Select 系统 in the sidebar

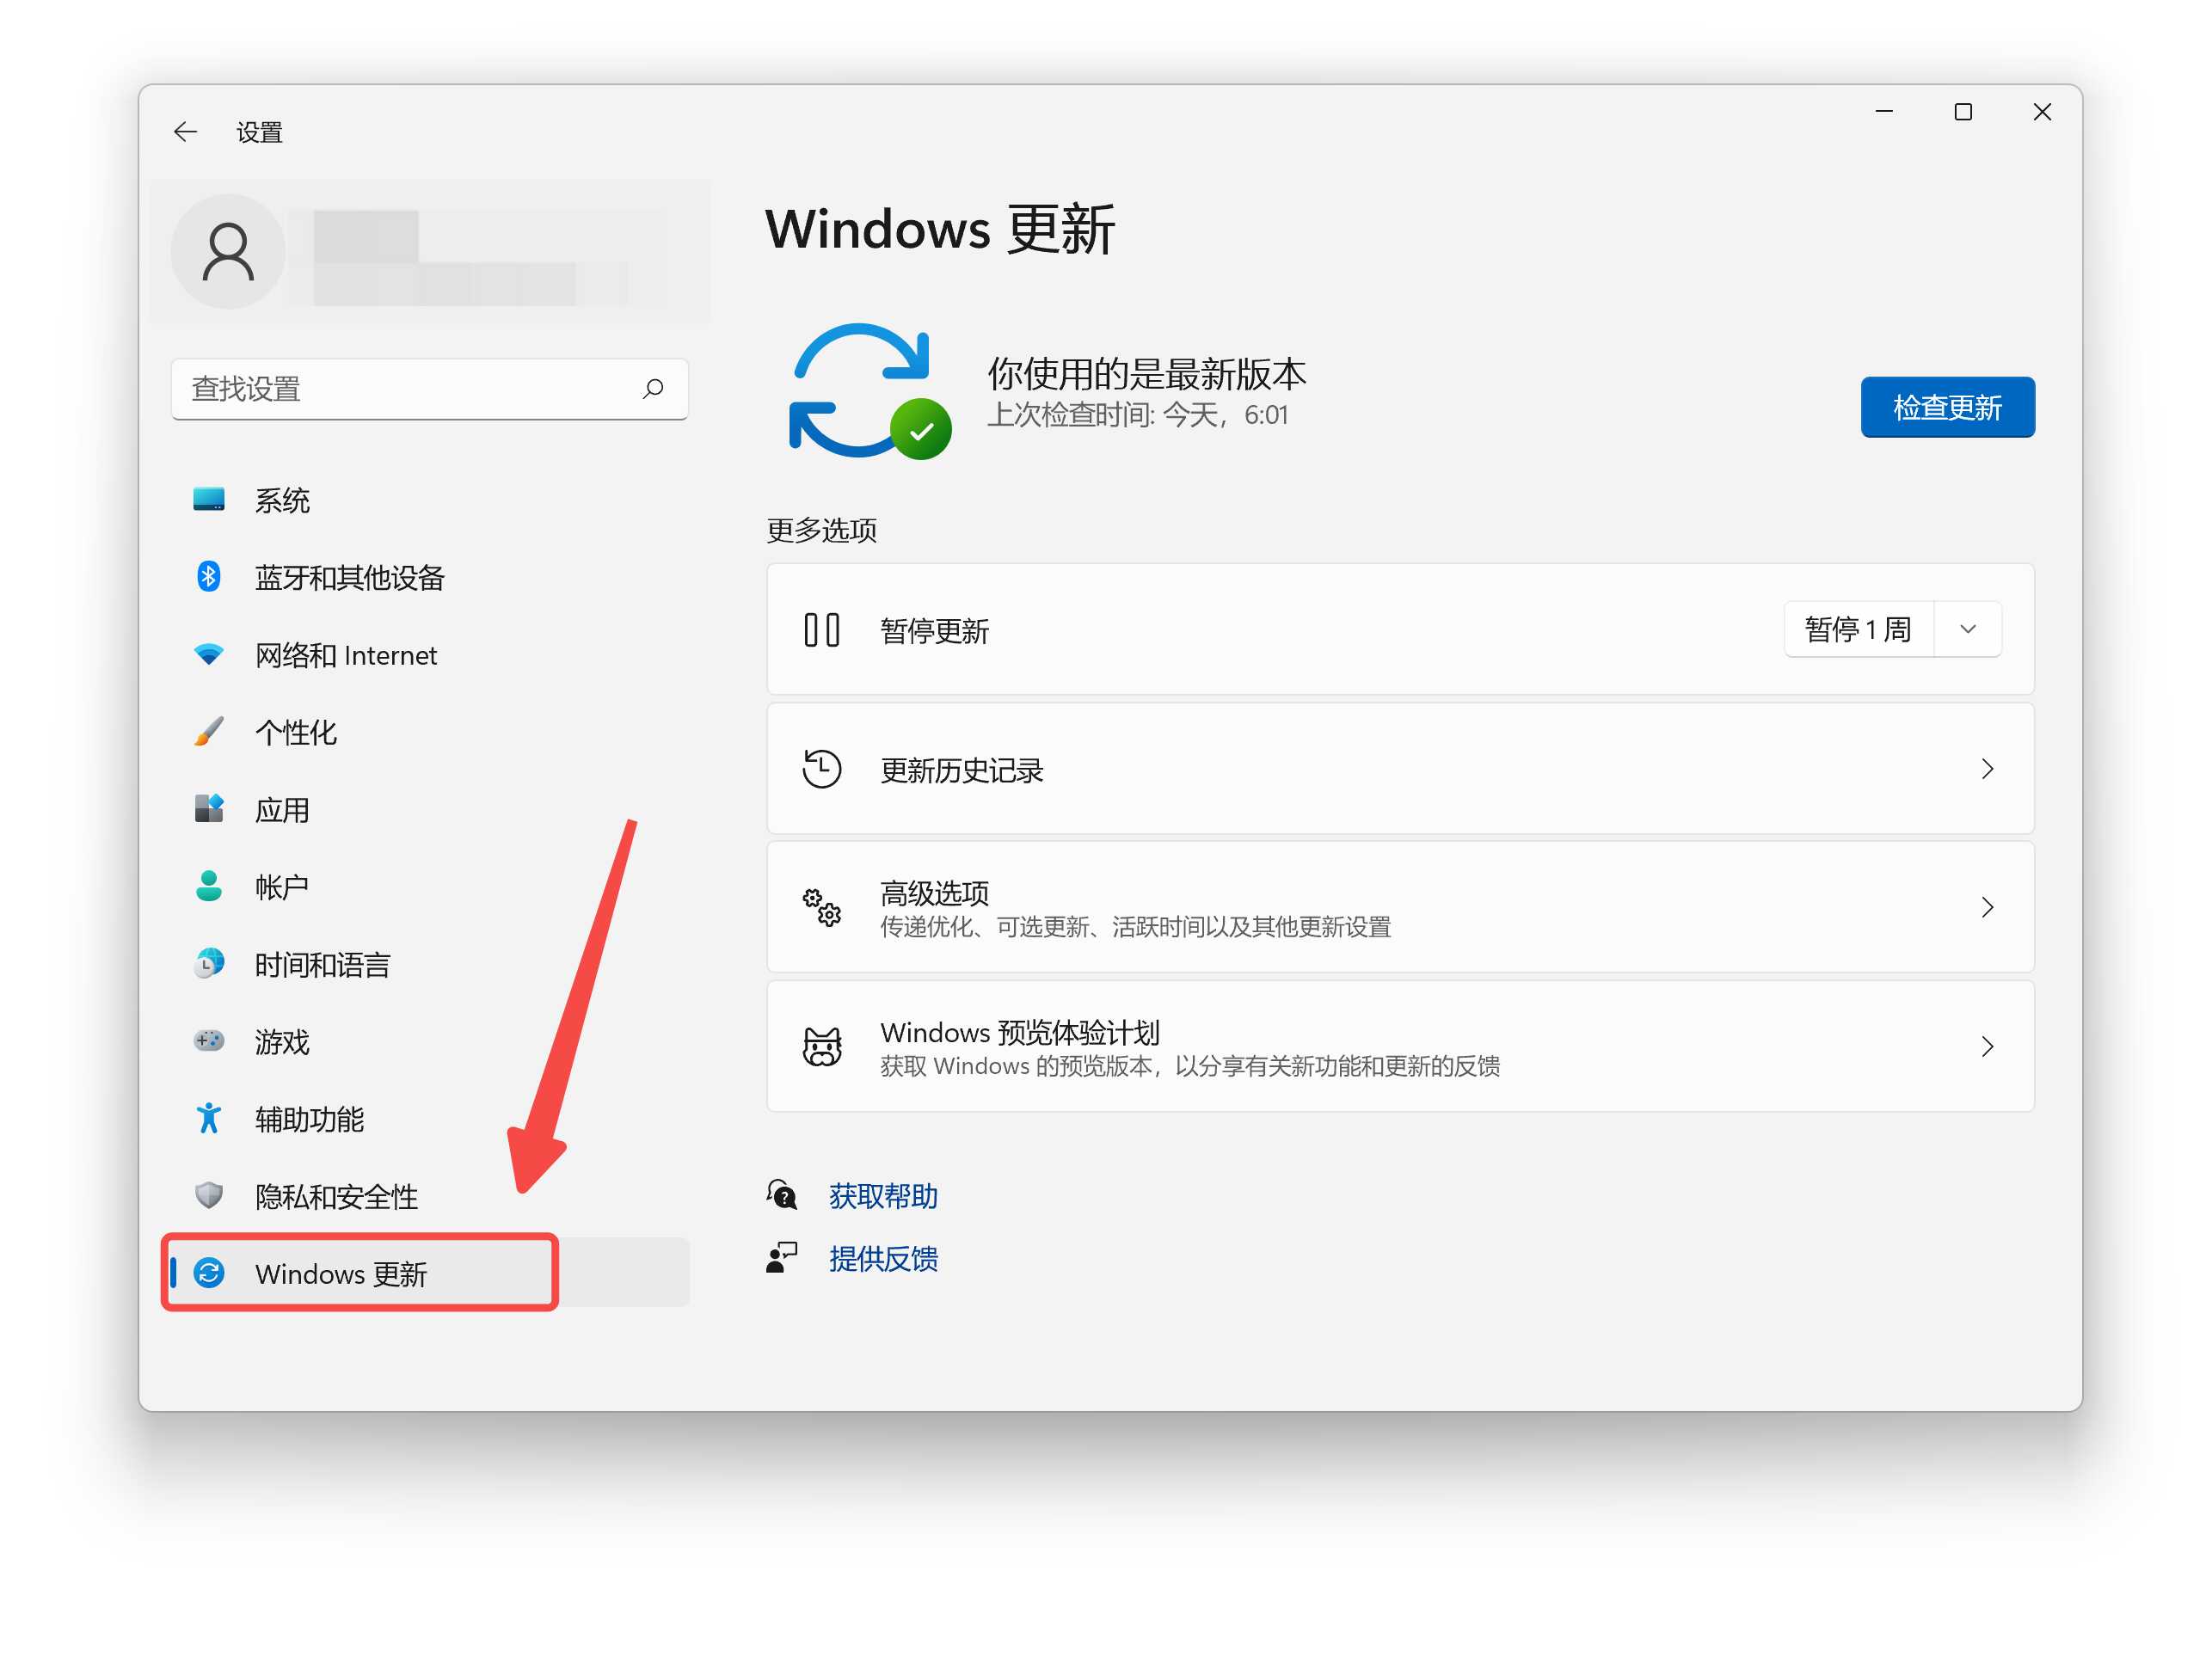coord(430,499)
